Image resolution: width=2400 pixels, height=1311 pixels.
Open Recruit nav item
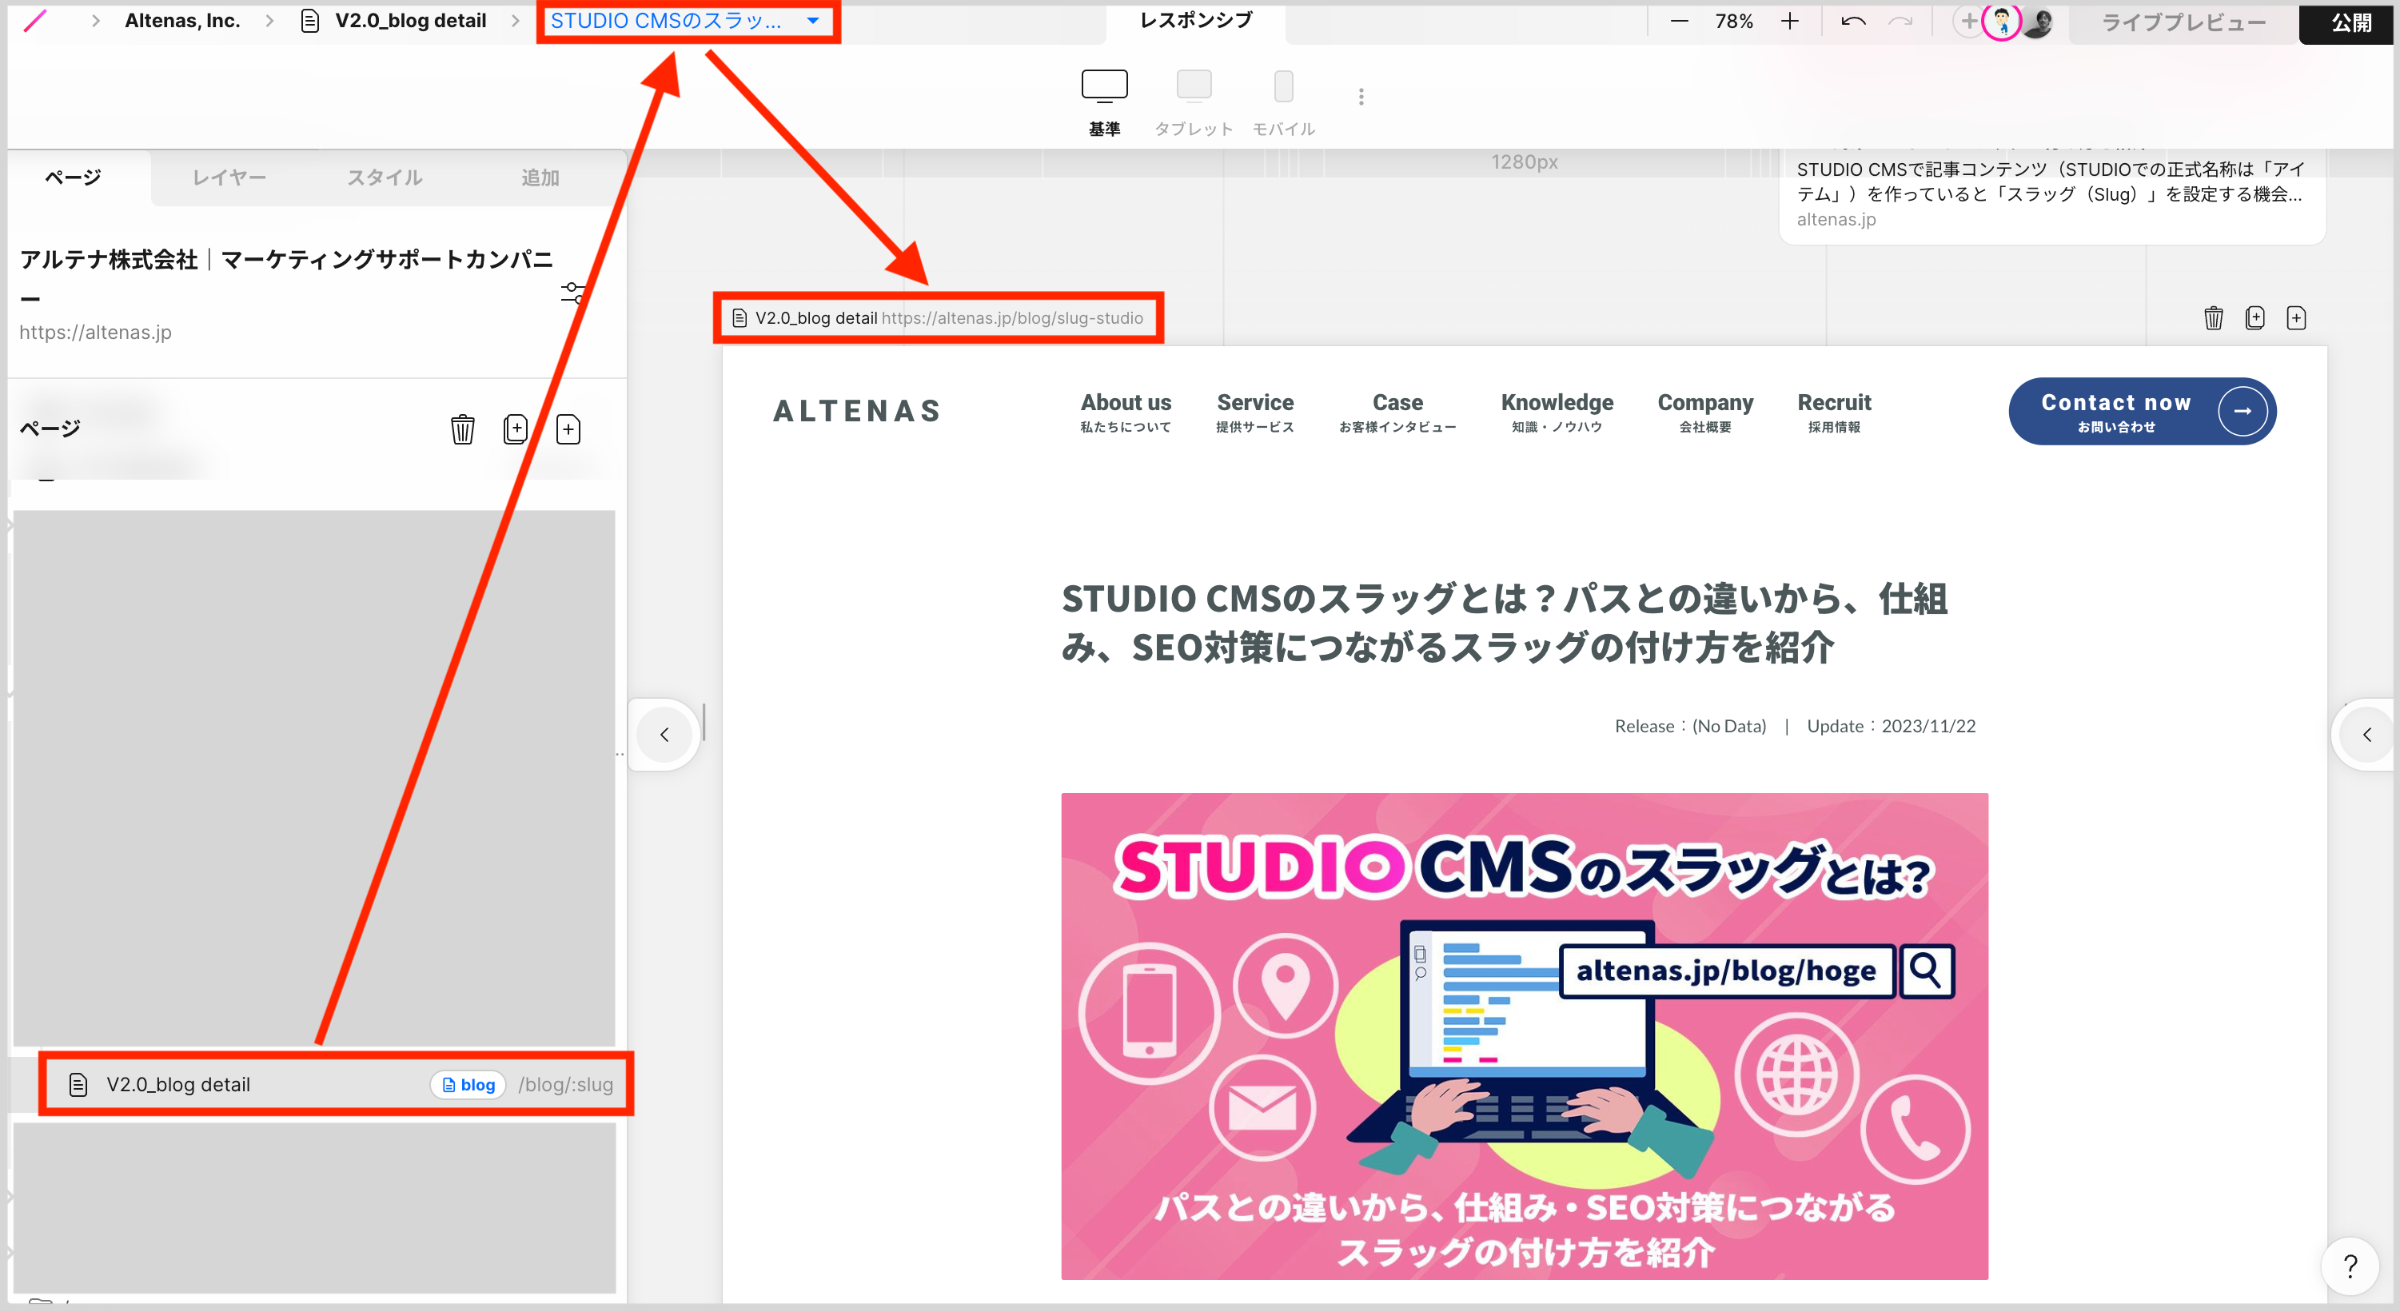pyautogui.click(x=1834, y=411)
